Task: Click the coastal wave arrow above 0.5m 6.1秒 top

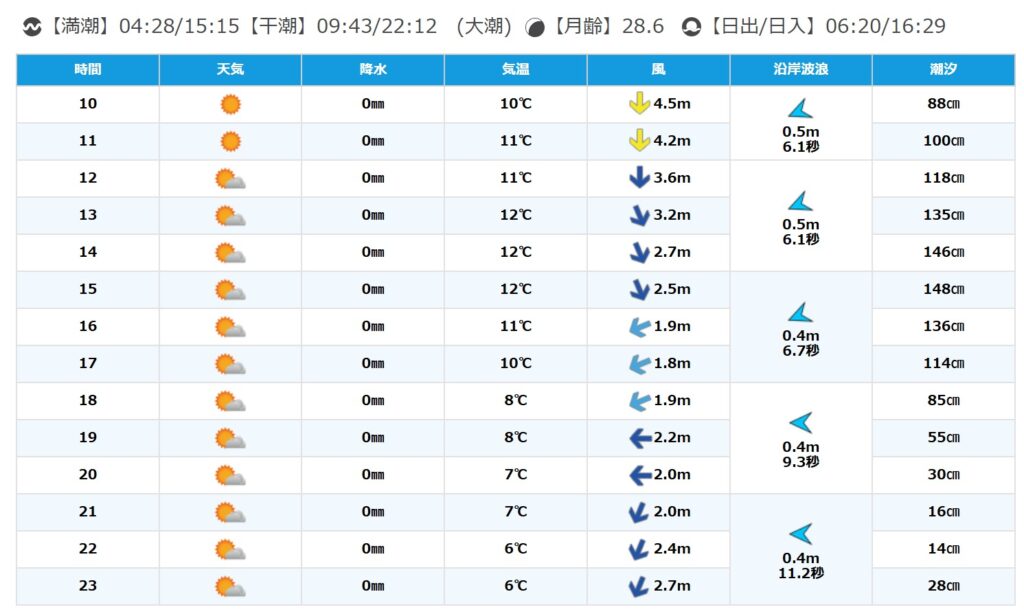Action: [x=800, y=110]
